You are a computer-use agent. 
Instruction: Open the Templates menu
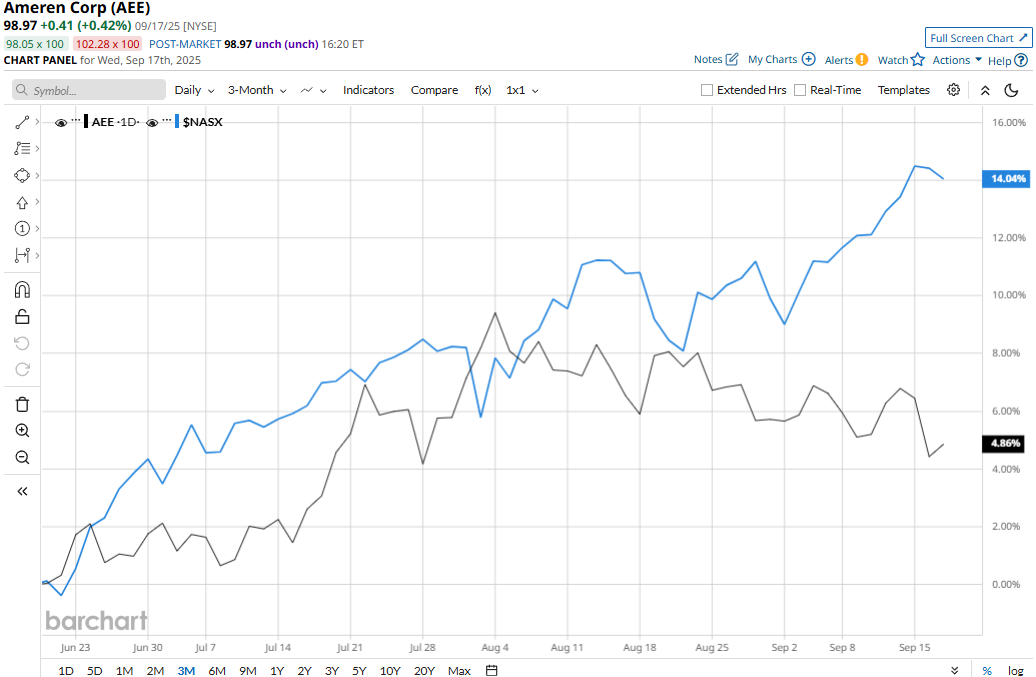tap(903, 90)
